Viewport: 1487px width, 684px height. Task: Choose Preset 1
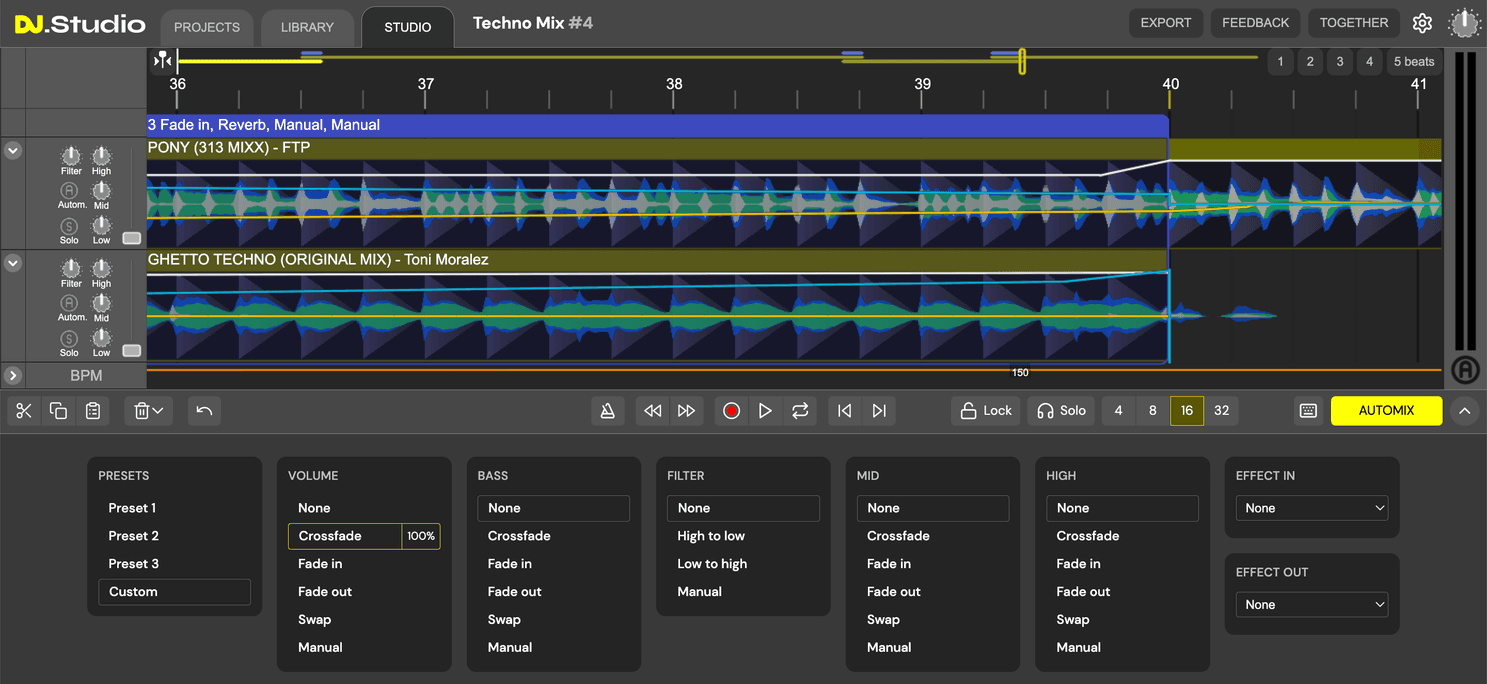[x=133, y=508]
